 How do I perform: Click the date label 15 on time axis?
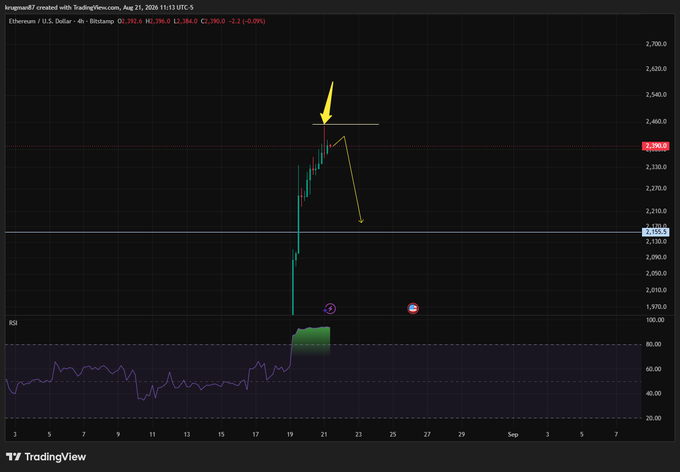coord(221,434)
